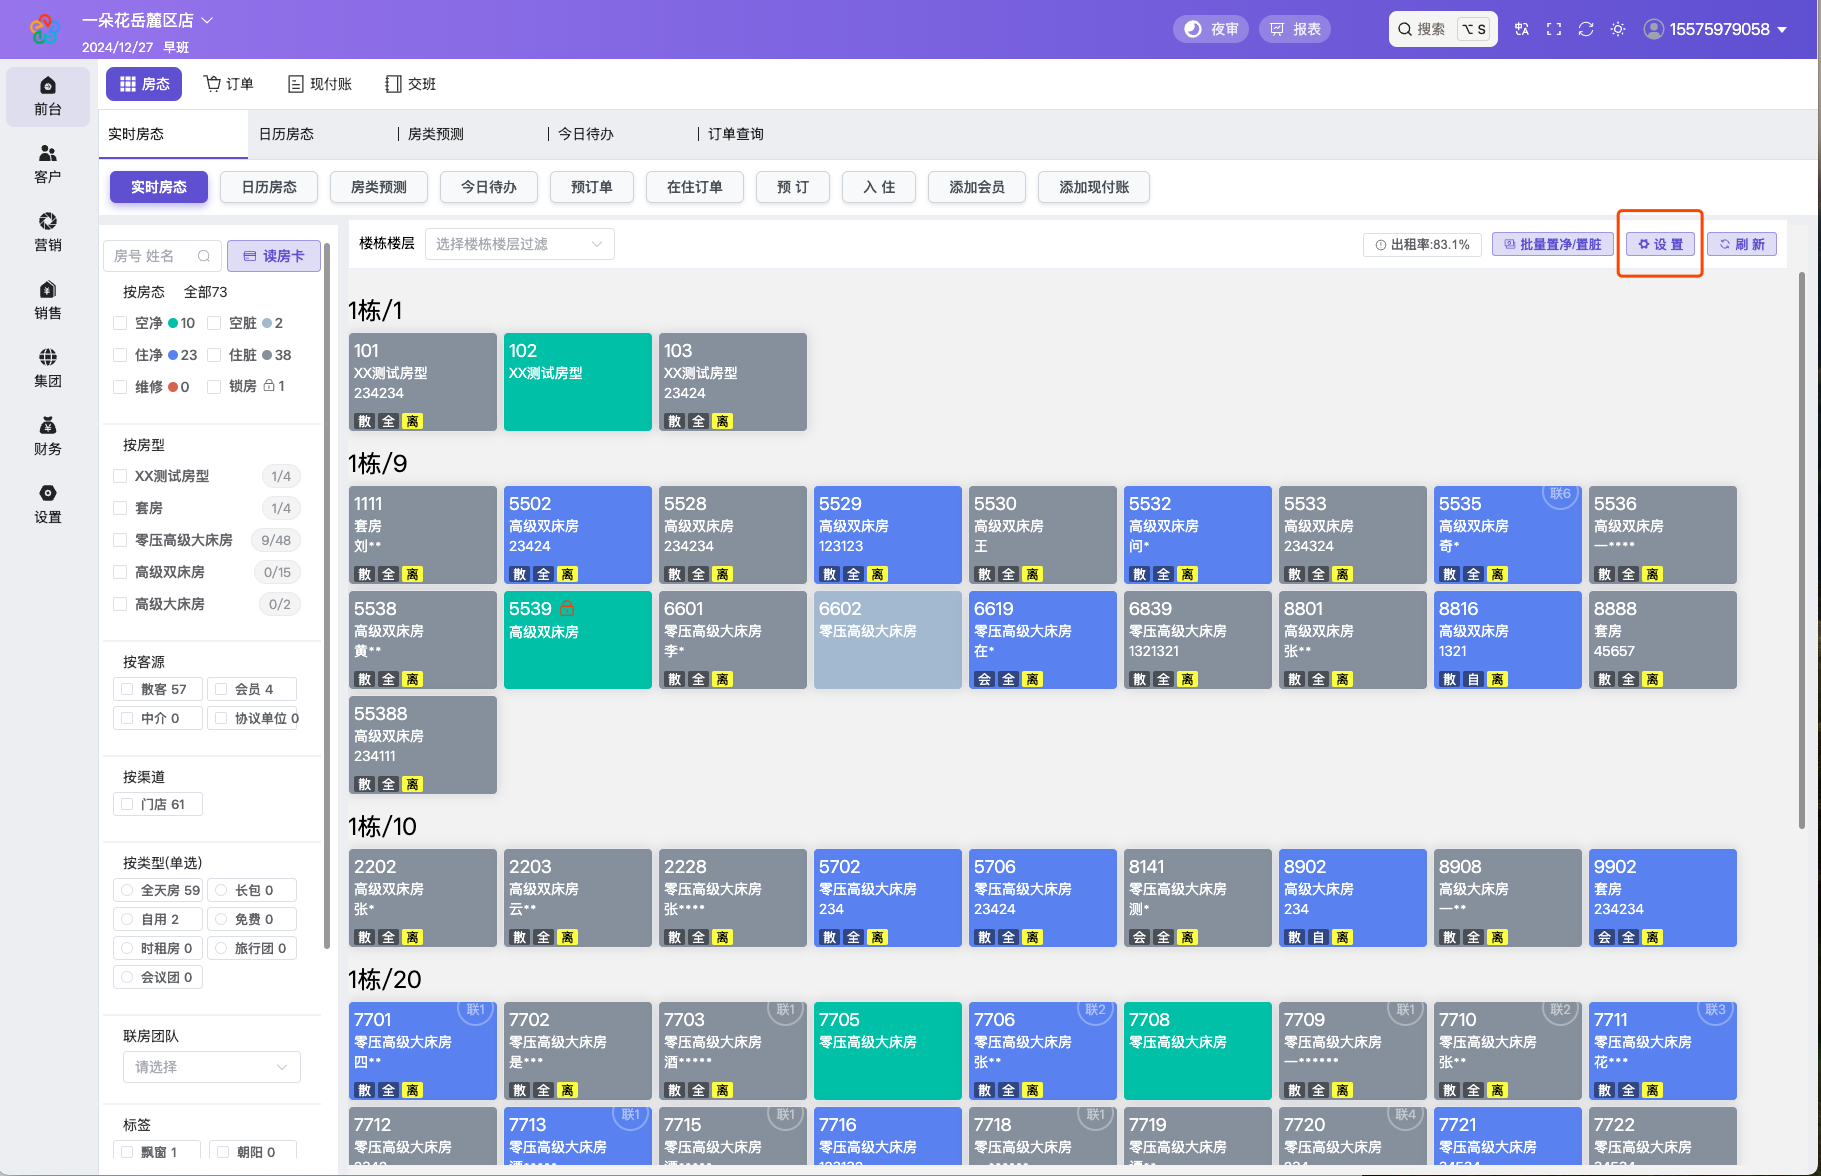Click the 在住订单 in-house orders button
This screenshot has width=1821, height=1176.
tap(695, 187)
